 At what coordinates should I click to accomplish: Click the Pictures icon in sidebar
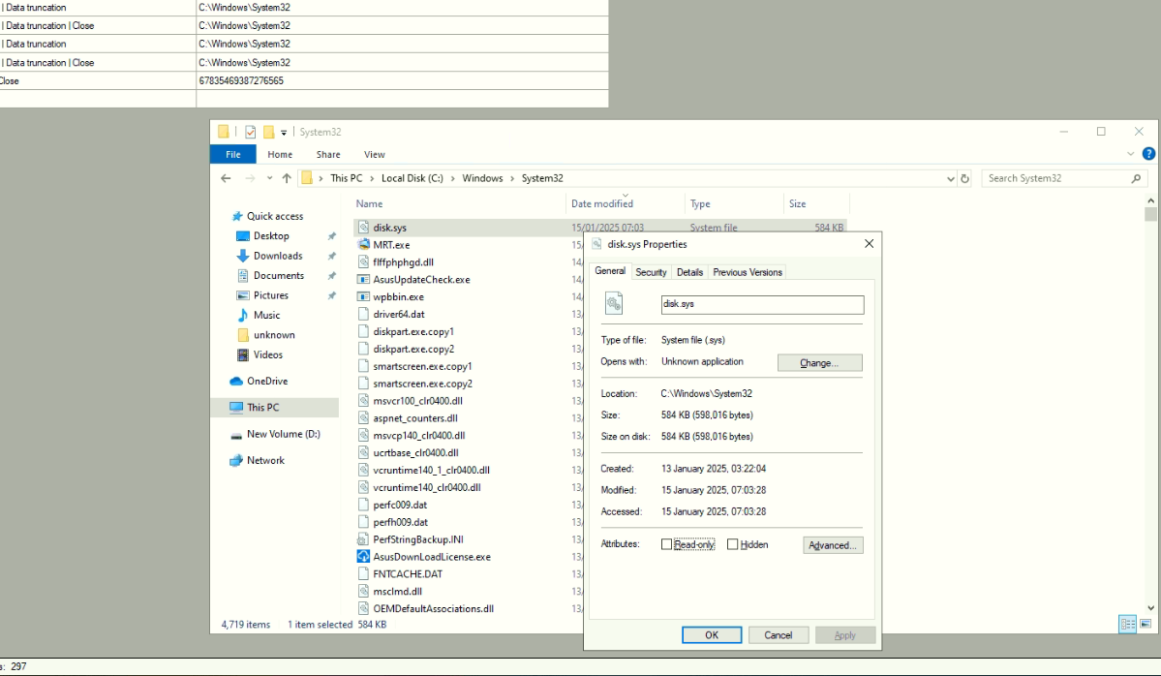tap(242, 295)
